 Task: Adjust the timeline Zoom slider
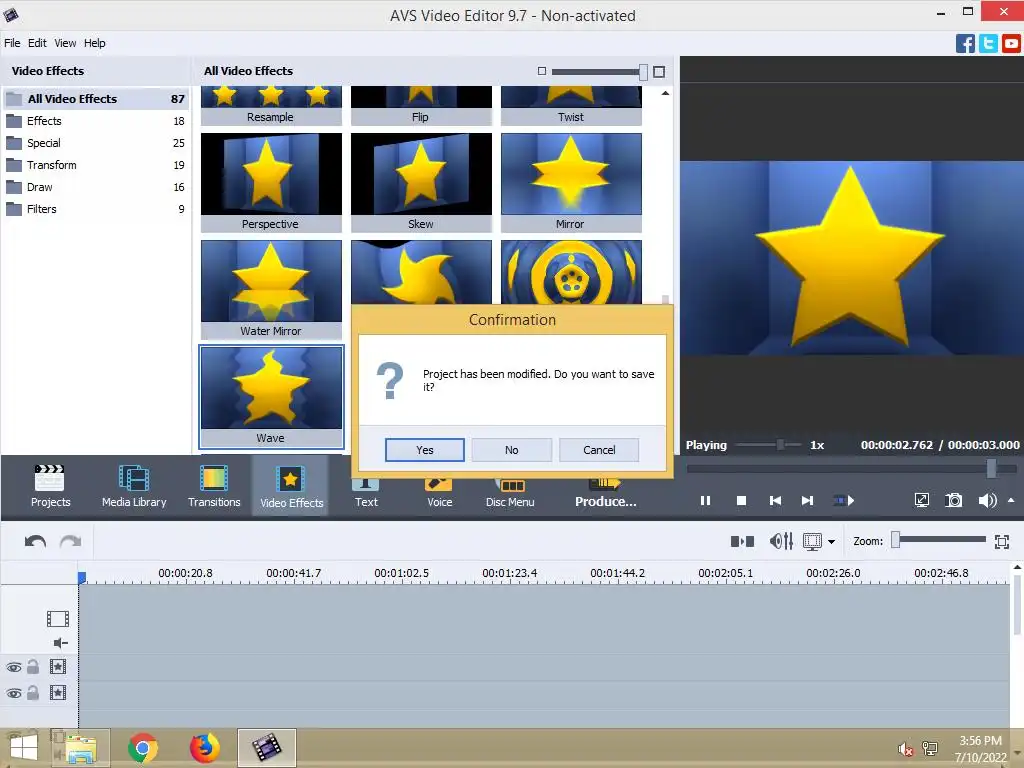(939, 539)
